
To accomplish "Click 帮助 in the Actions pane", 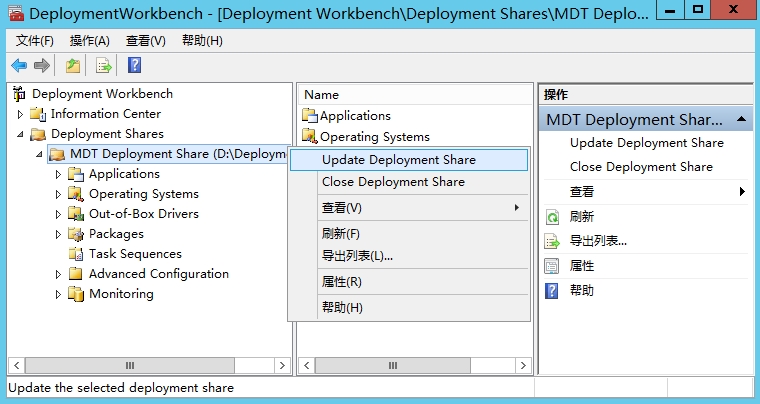I will click(582, 291).
